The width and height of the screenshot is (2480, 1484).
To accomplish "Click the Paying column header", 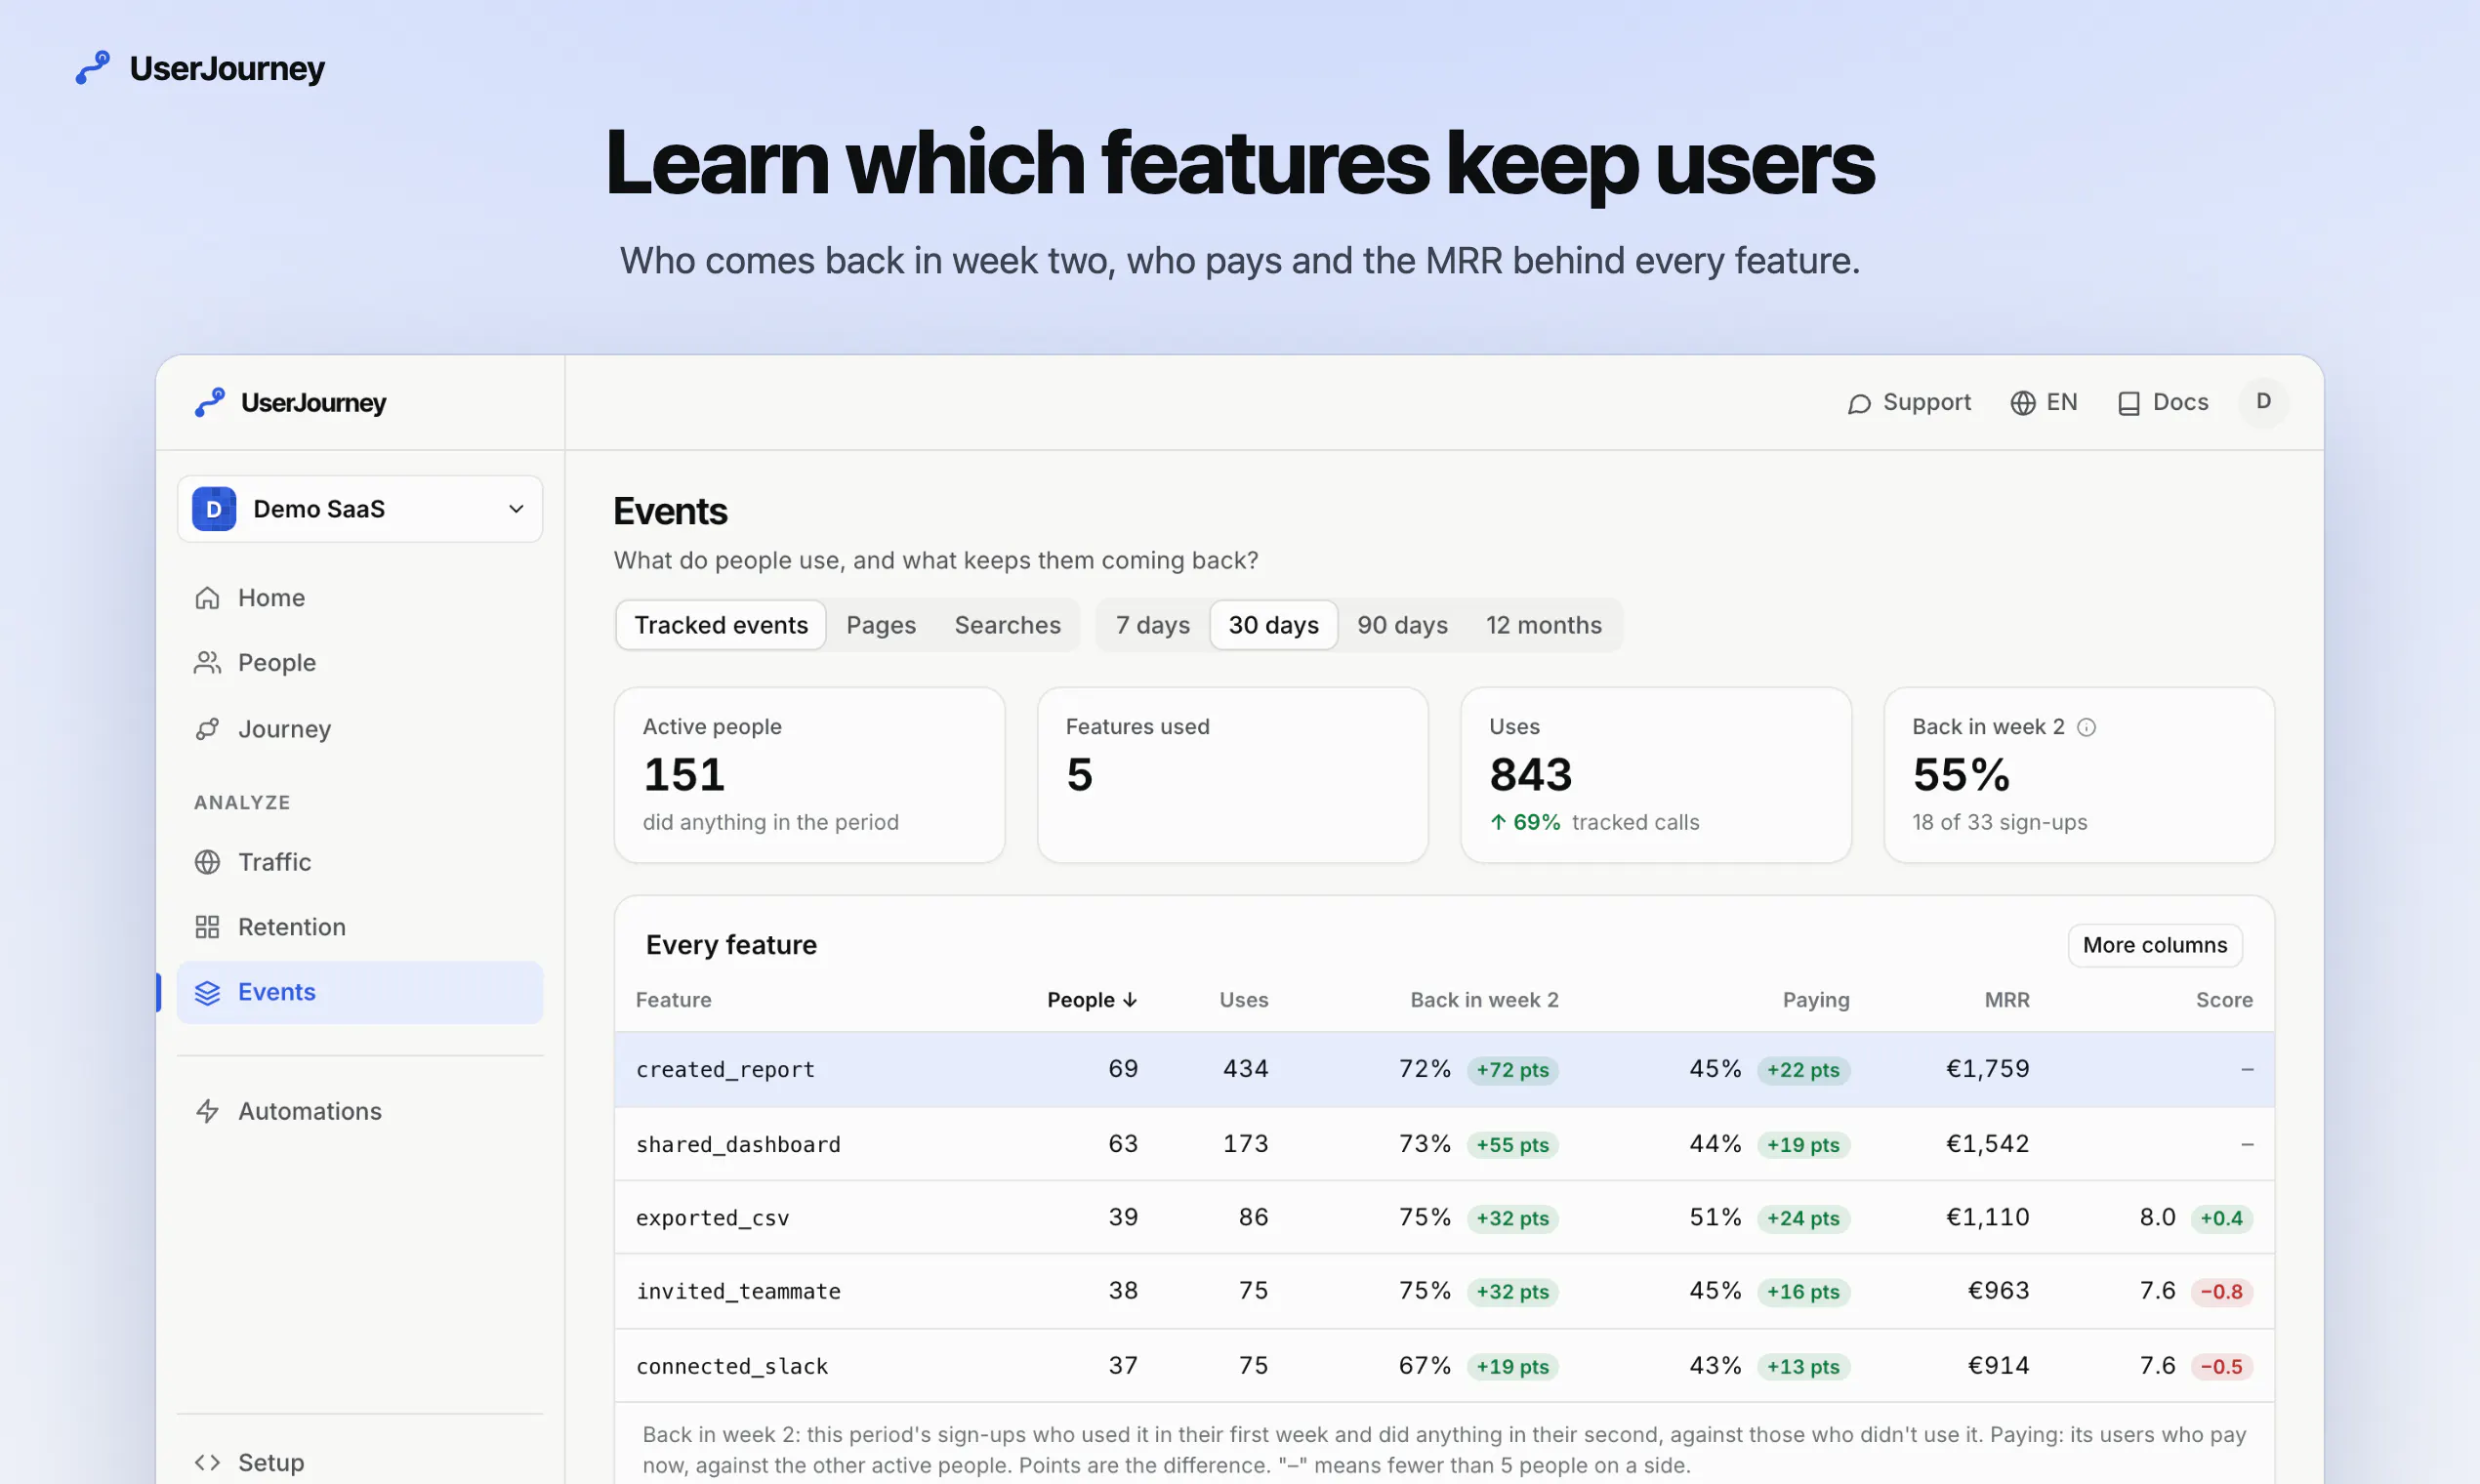I will coord(1816,1000).
